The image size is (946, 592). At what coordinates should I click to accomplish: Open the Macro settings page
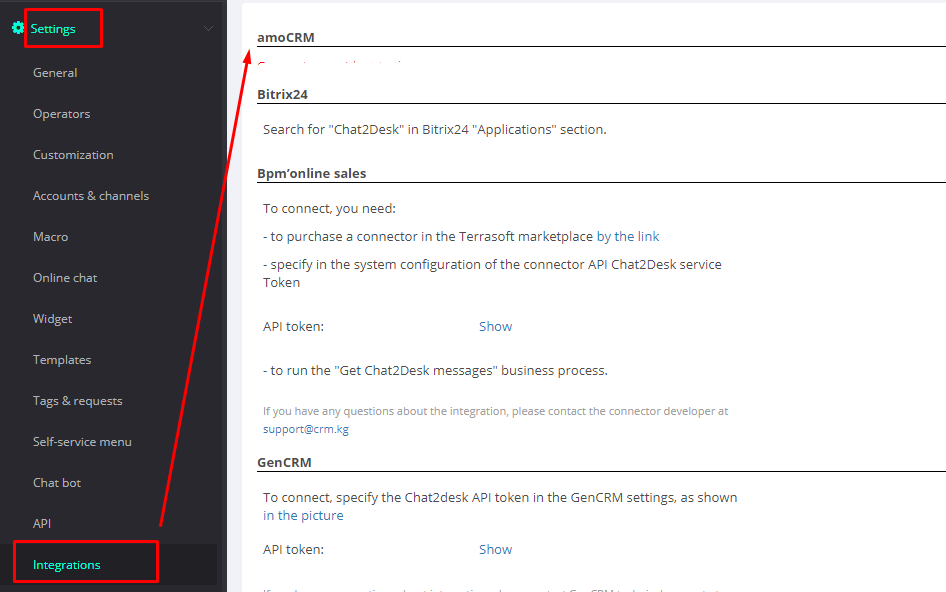51,237
